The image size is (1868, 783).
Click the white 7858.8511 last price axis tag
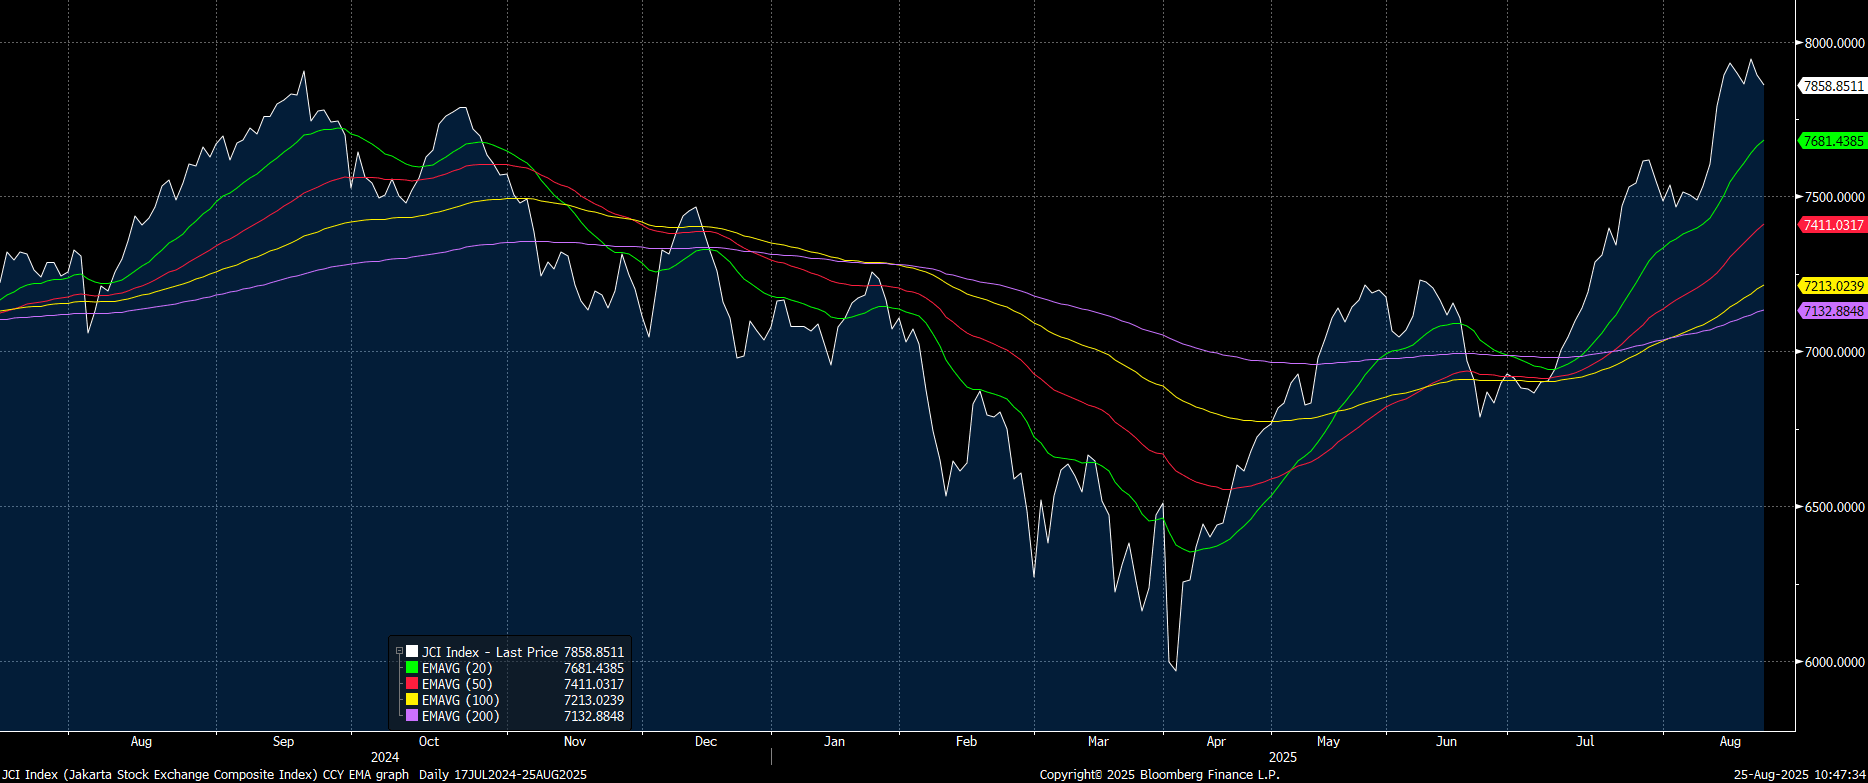[x=1833, y=86]
